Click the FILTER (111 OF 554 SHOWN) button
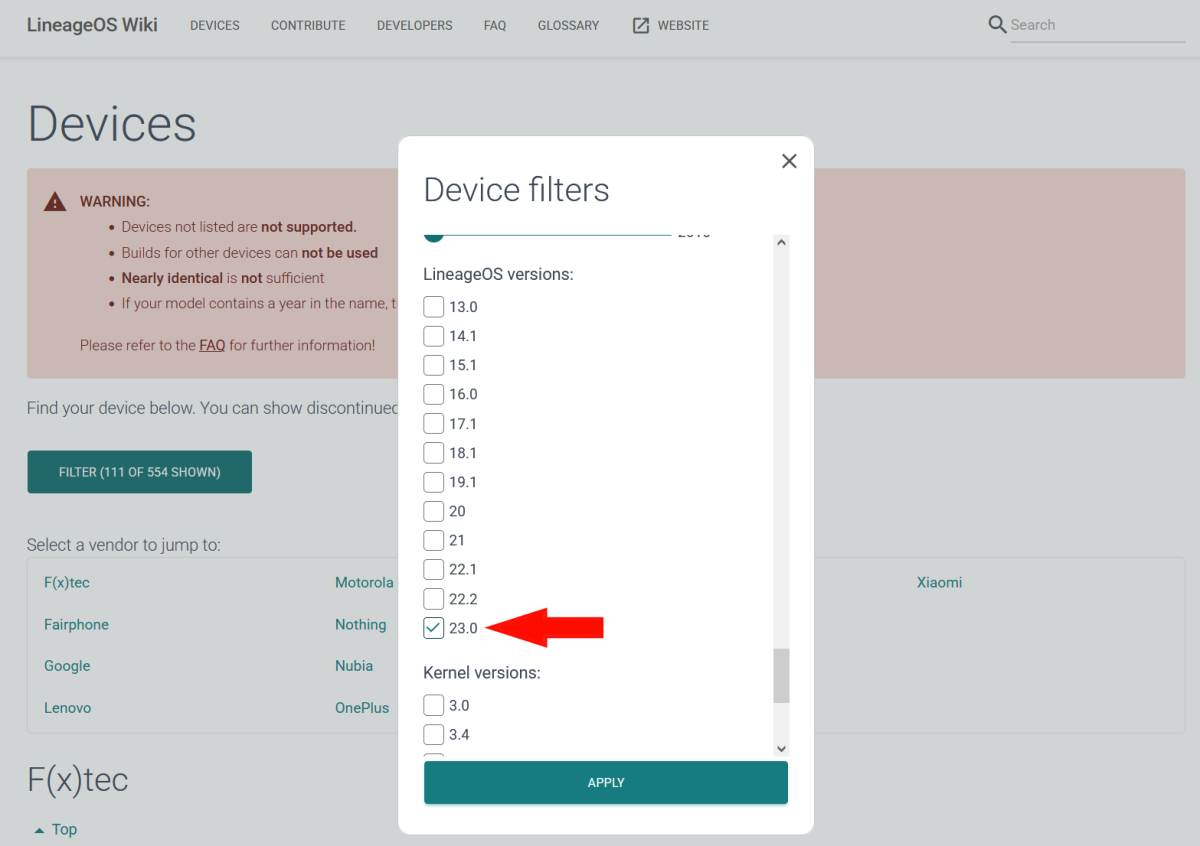 (139, 471)
